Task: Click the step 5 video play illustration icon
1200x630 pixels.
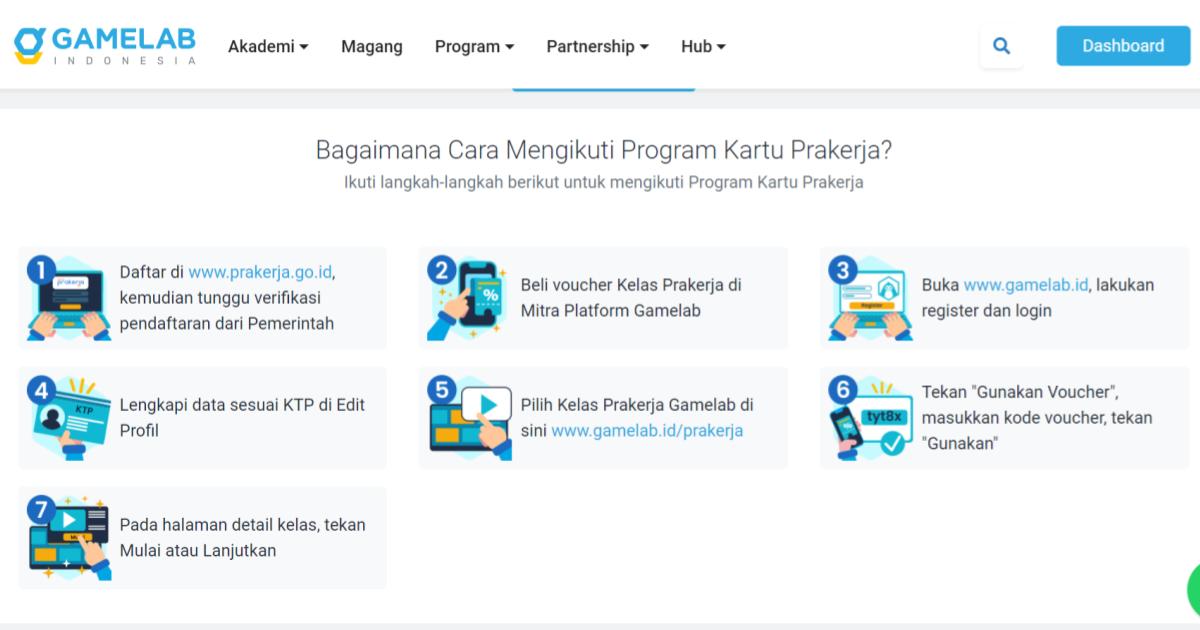Action: [470, 417]
